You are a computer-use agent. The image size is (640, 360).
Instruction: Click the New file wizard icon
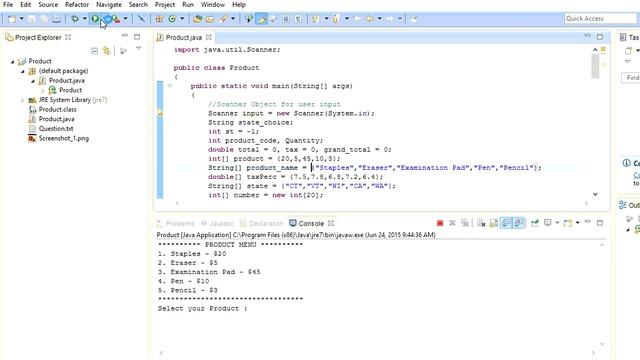pos(12,19)
